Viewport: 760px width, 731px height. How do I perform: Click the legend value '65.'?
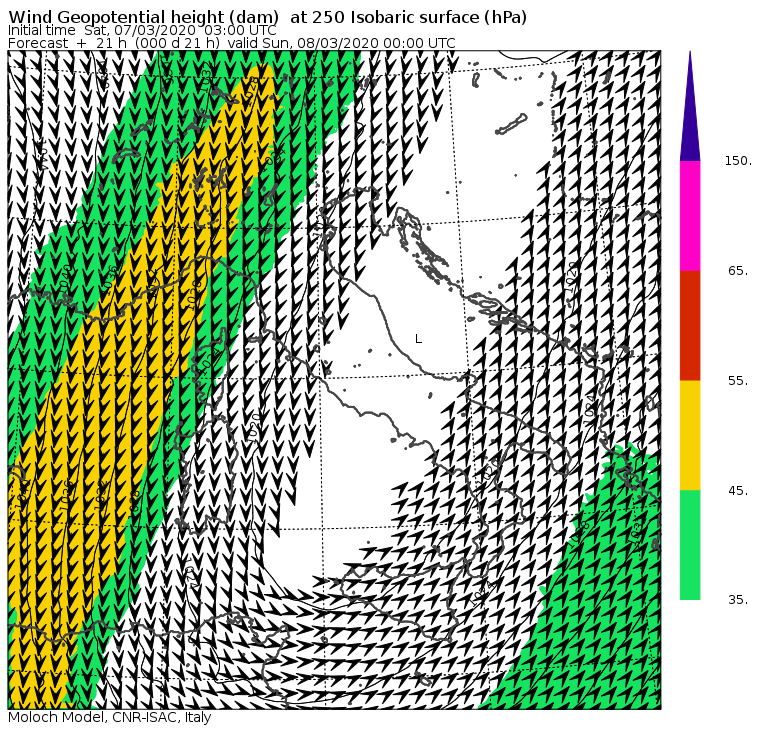[x=739, y=271]
